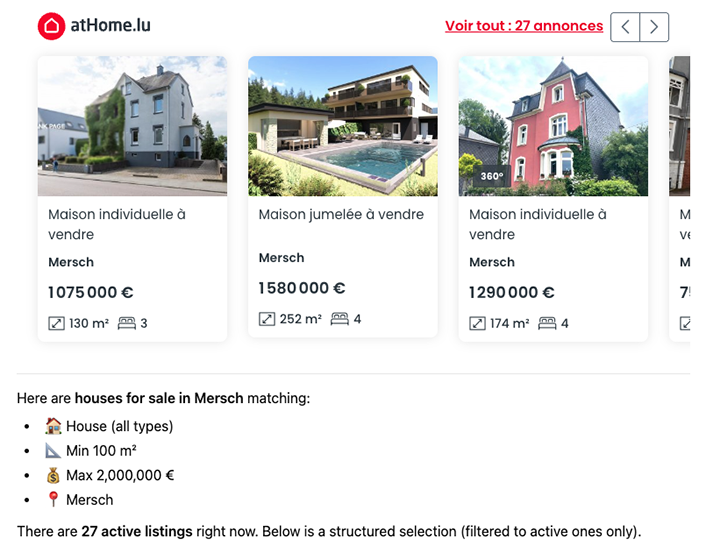The height and width of the screenshot is (553, 706).
Task: Open 'Voir tout : 27 annonces' link
Action: click(523, 26)
